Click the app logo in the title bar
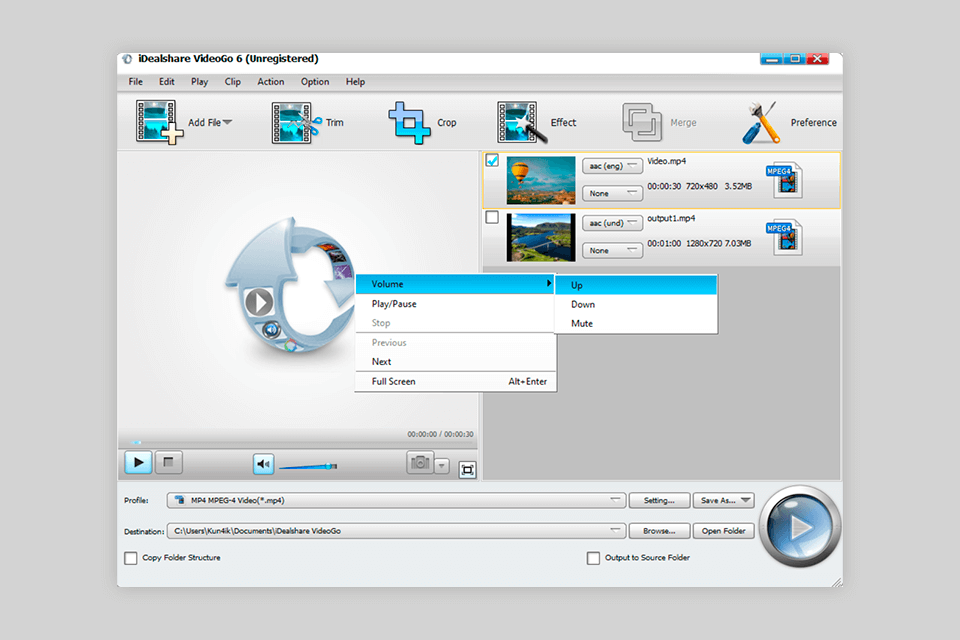Image resolution: width=960 pixels, height=640 pixels. pos(127,59)
